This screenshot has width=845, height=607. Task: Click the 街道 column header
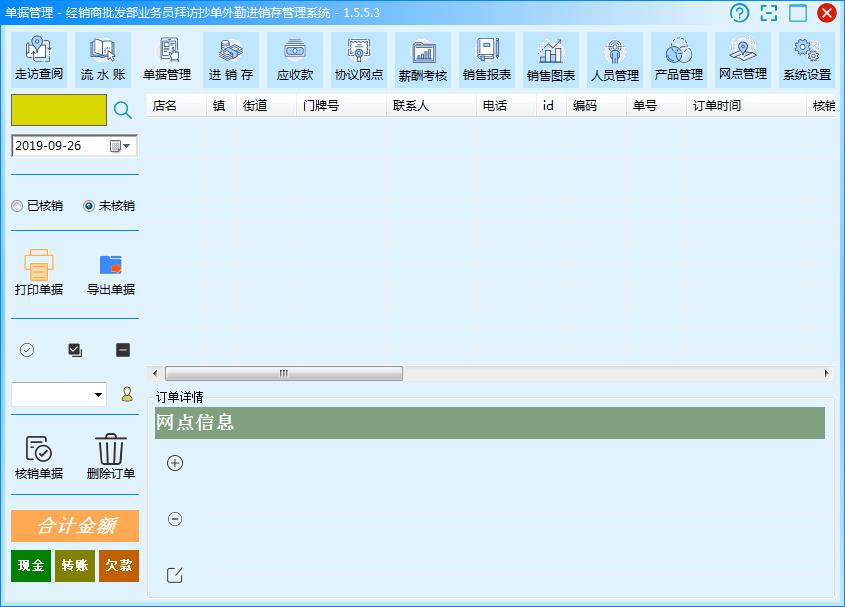pyautogui.click(x=267, y=106)
